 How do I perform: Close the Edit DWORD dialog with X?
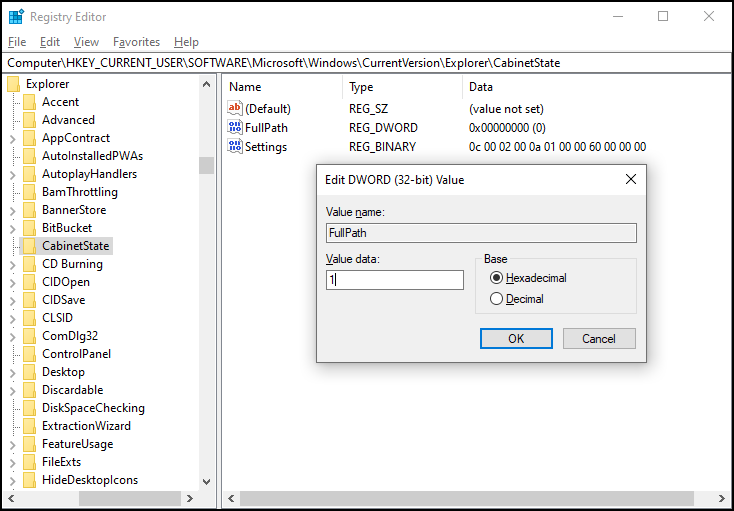tap(631, 179)
